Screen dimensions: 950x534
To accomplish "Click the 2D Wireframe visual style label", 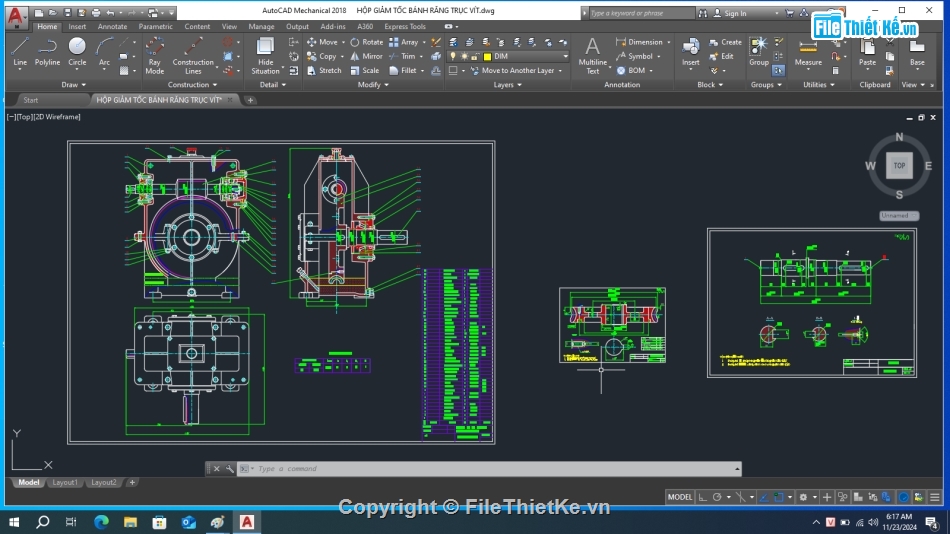I will point(57,117).
